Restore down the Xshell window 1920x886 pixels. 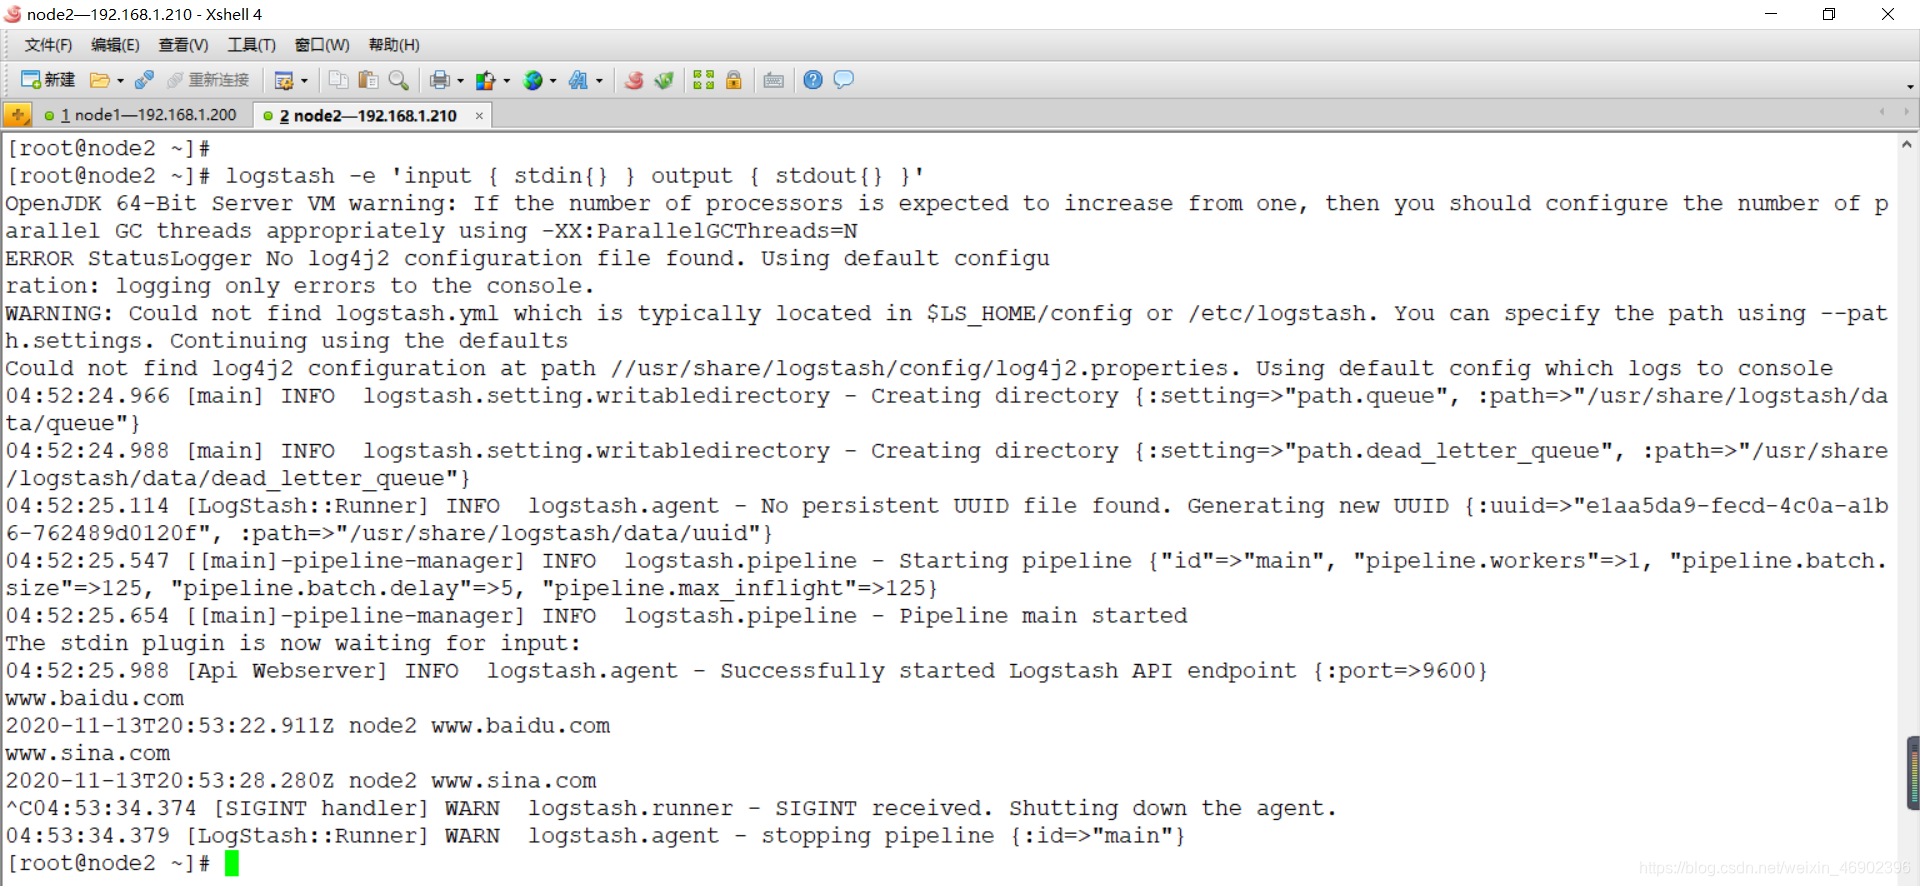tap(1829, 14)
